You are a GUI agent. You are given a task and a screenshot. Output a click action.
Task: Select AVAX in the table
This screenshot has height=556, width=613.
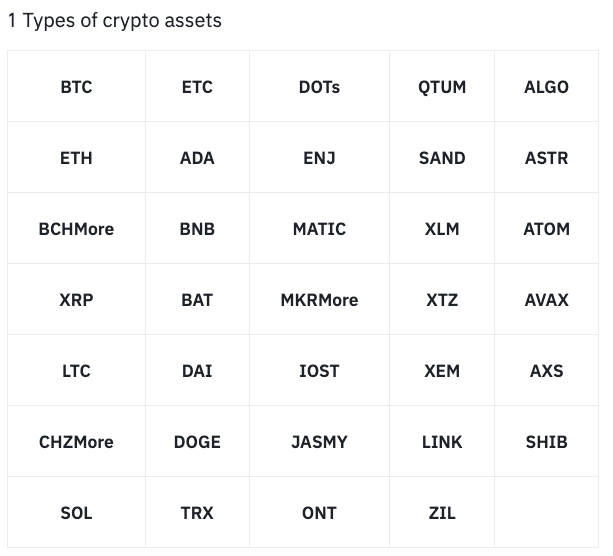[546, 300]
